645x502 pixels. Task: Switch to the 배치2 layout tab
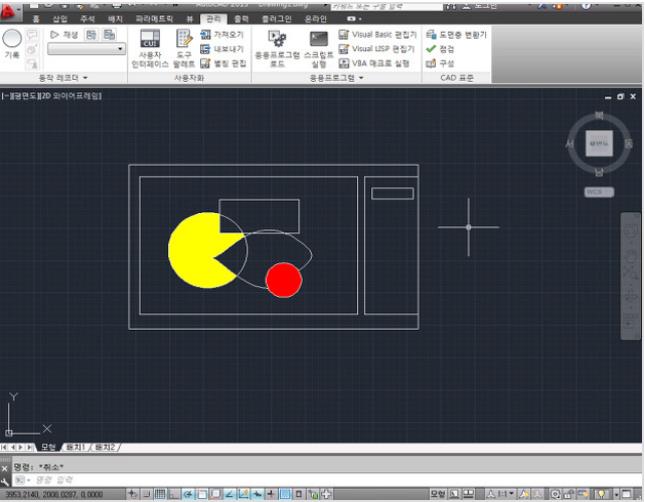pyautogui.click(x=104, y=447)
